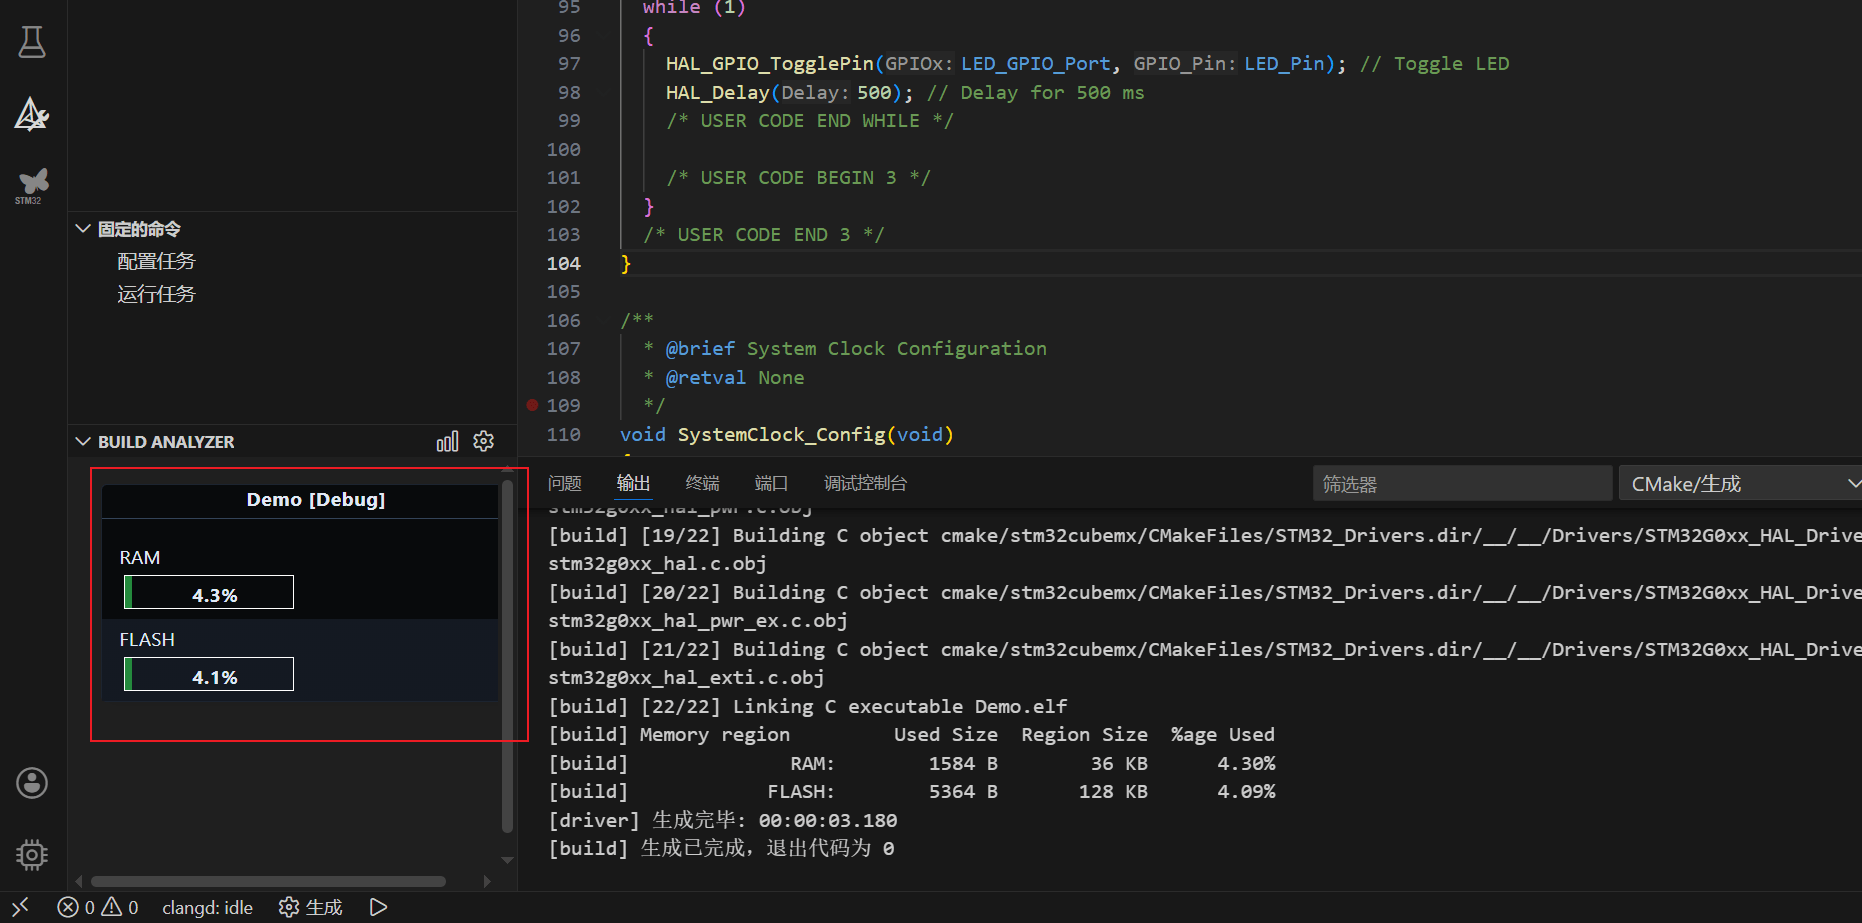The image size is (1862, 923).
Task: Open the Testing flask view
Action: (x=32, y=42)
